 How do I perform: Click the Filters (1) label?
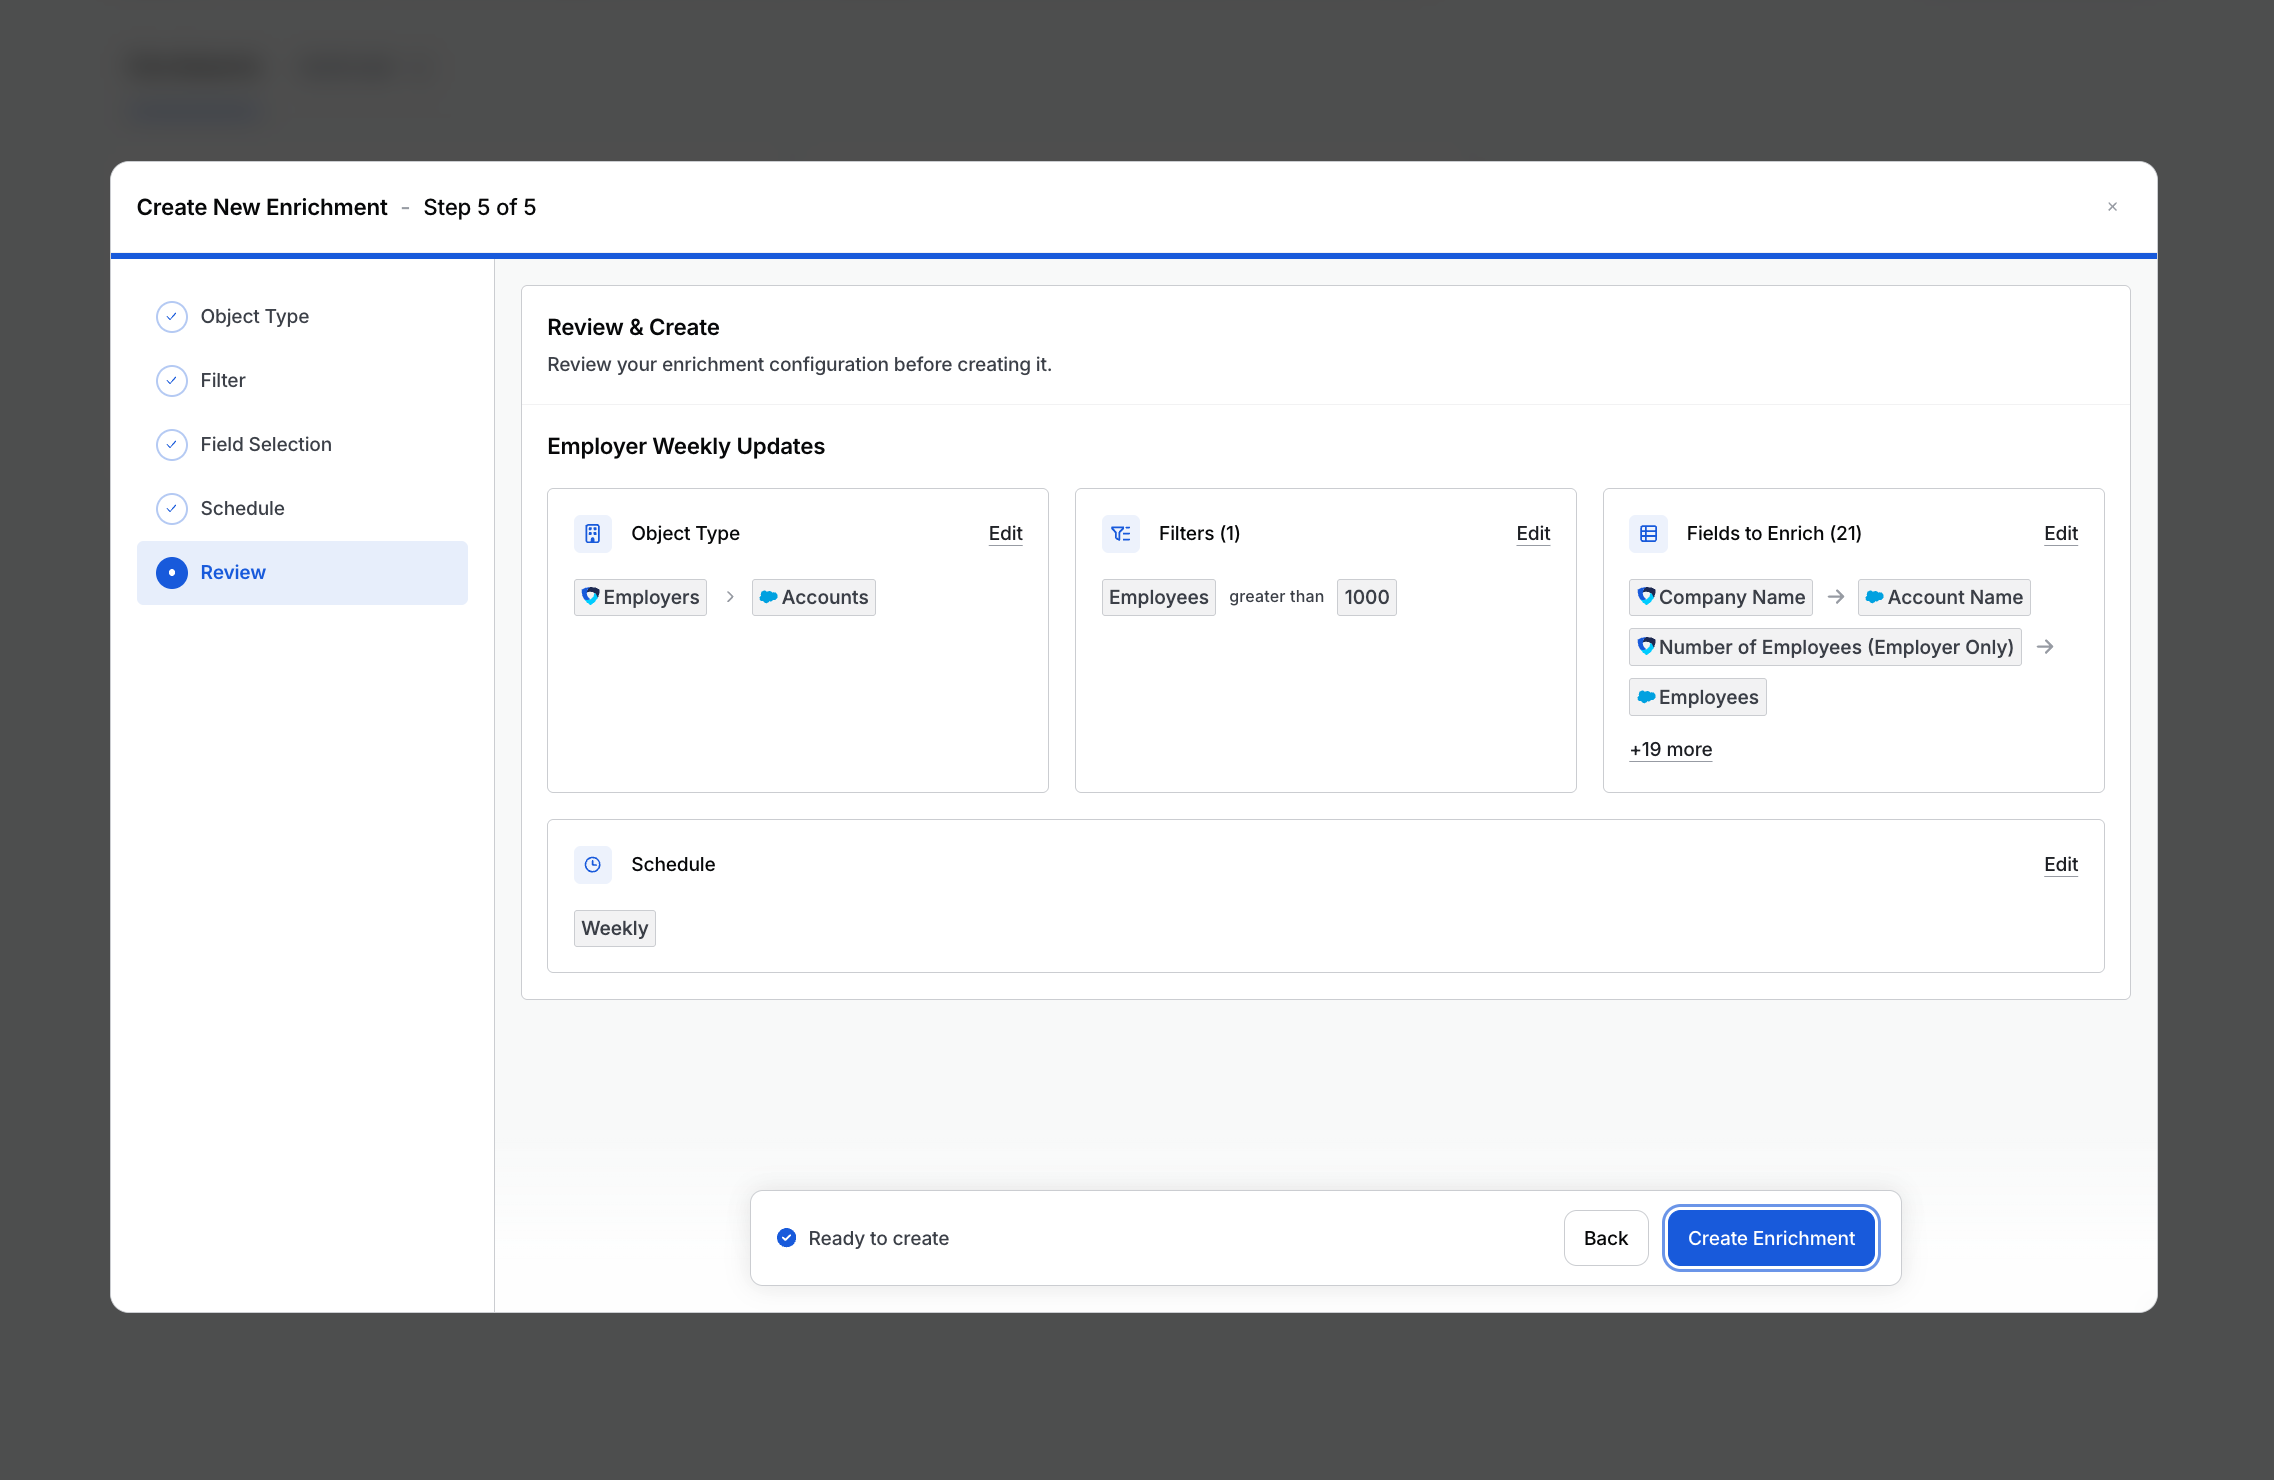[1199, 534]
